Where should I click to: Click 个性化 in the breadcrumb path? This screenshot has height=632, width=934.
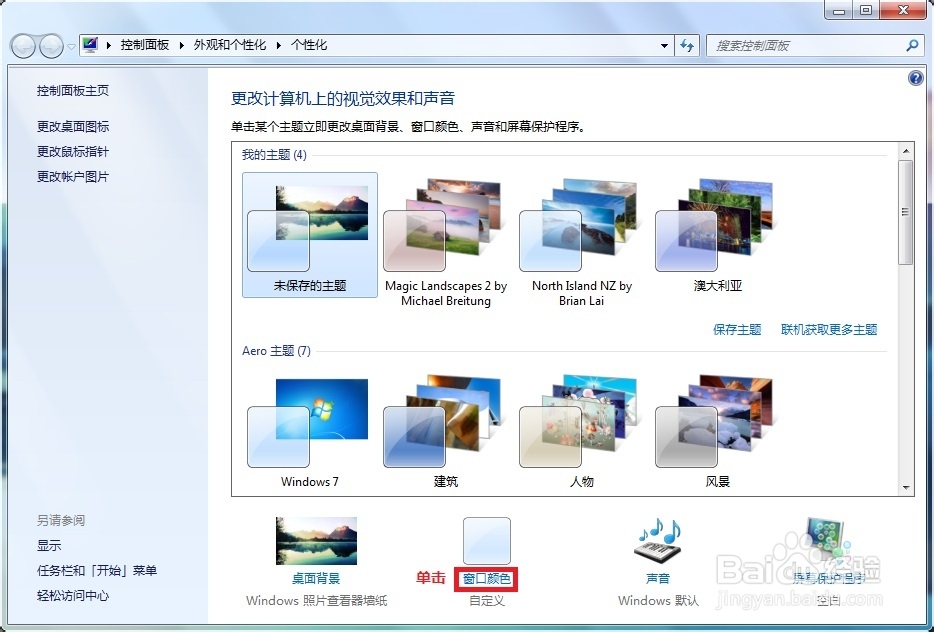[x=309, y=45]
